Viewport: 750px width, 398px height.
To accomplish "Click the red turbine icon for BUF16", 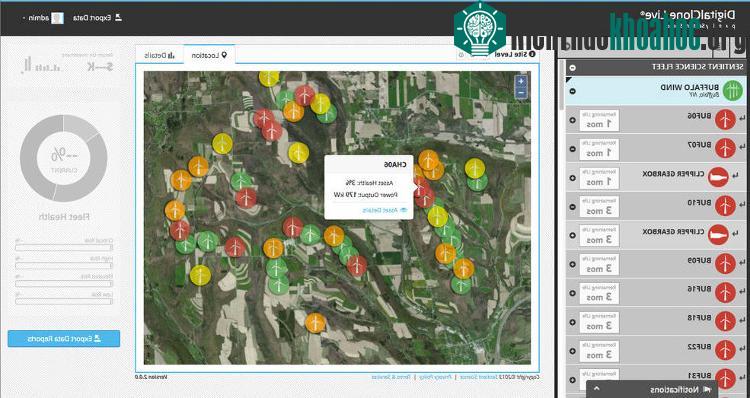I will click(x=725, y=293).
